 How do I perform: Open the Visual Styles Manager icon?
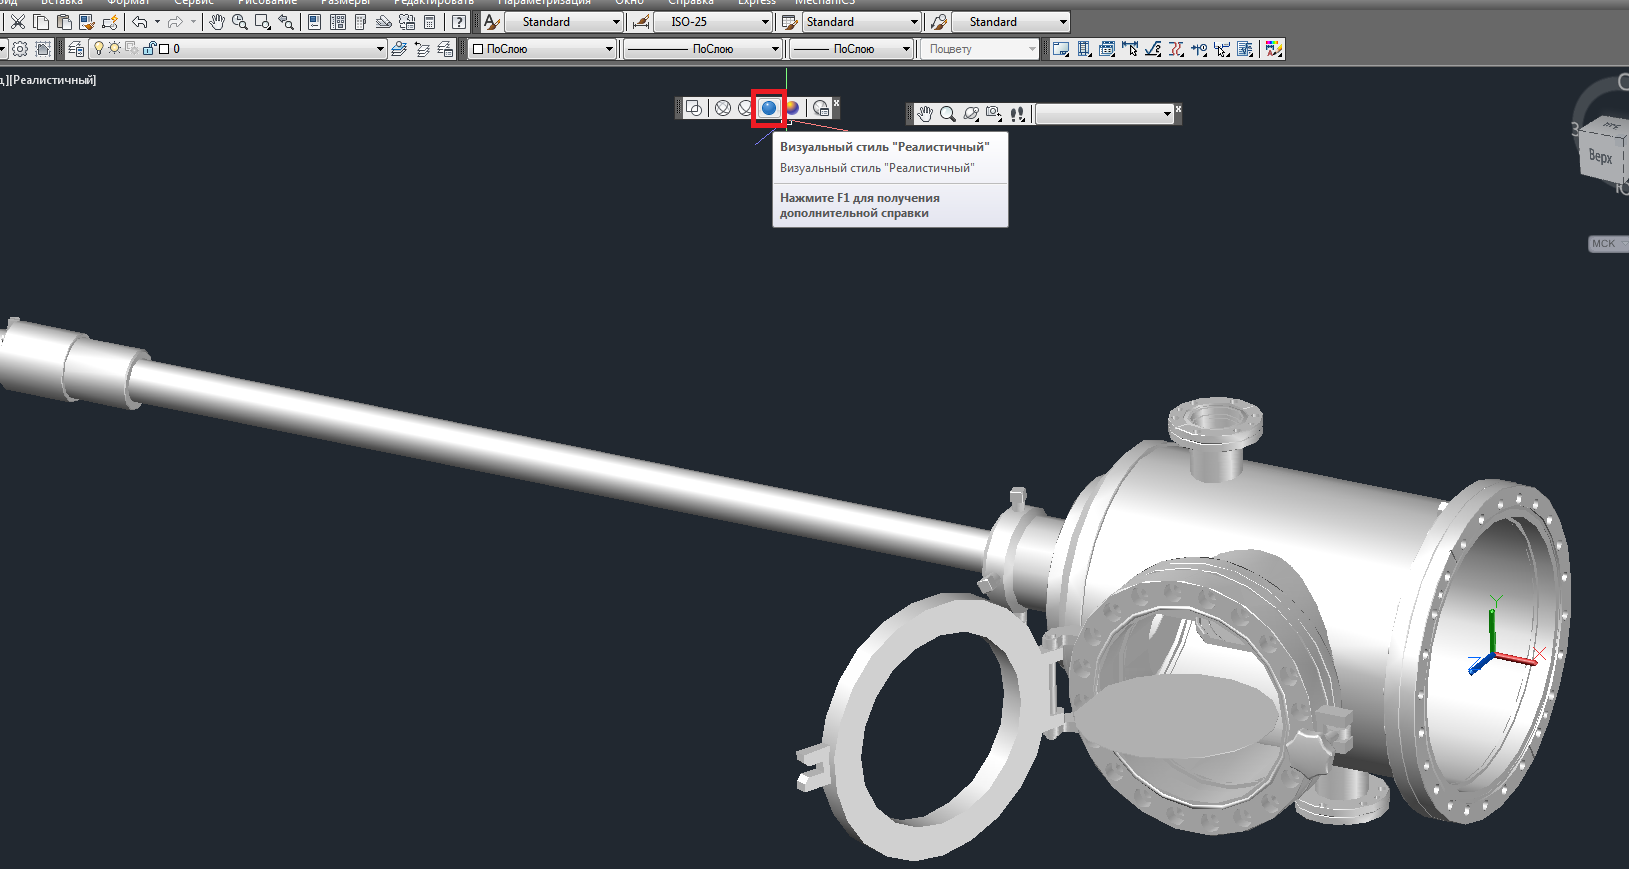[821, 109]
